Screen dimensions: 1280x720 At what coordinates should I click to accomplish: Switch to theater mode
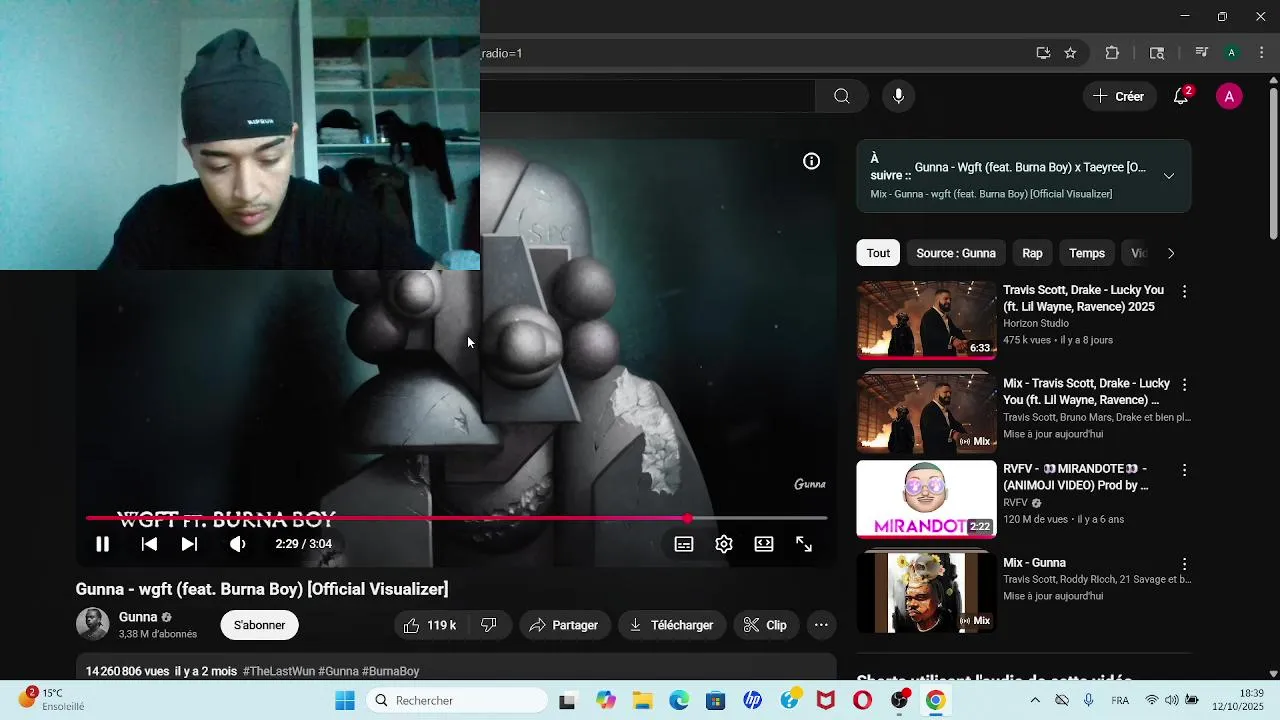pos(764,544)
